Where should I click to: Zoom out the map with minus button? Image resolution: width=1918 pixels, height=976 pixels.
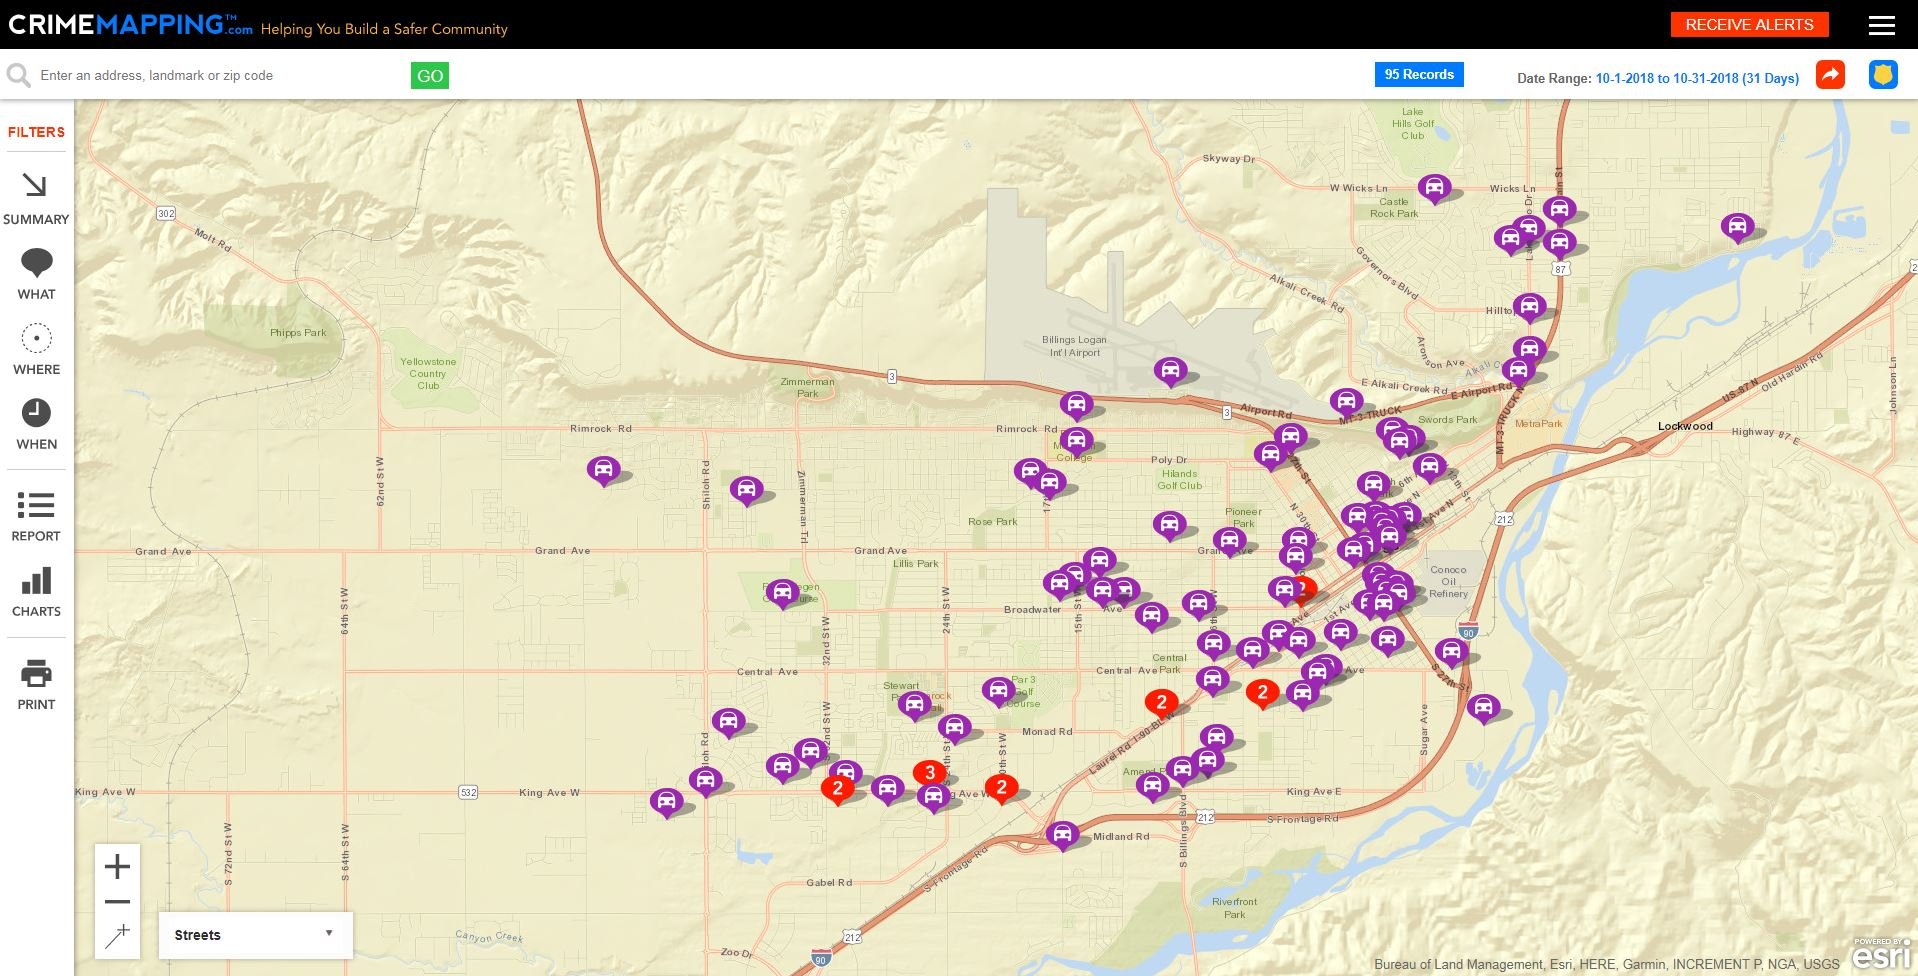click(117, 901)
